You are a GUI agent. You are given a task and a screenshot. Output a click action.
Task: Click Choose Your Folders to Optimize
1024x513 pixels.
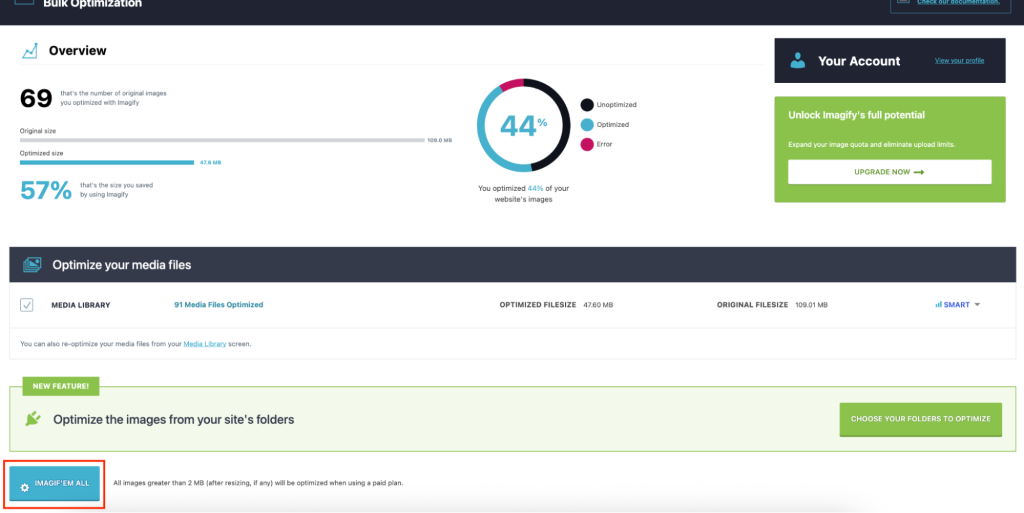(x=920, y=419)
